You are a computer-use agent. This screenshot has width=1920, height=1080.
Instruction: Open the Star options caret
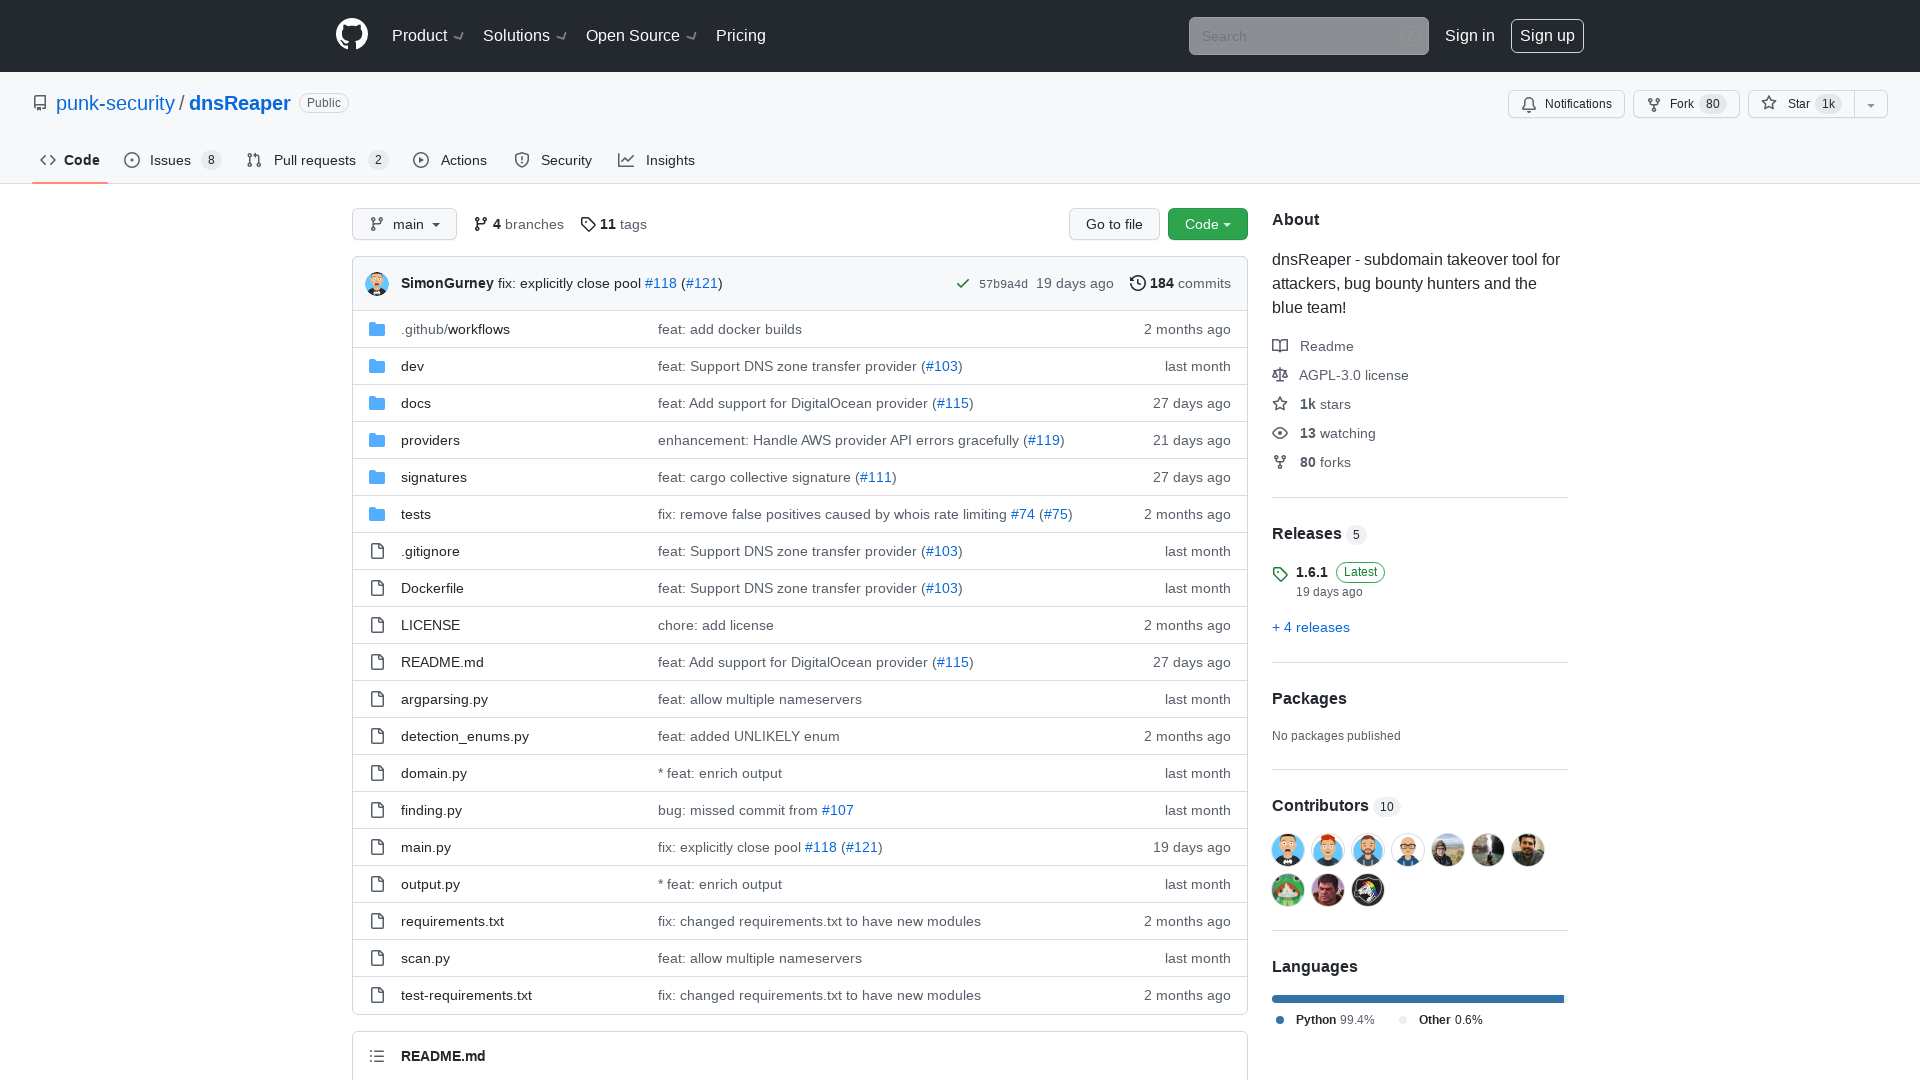click(x=1870, y=104)
